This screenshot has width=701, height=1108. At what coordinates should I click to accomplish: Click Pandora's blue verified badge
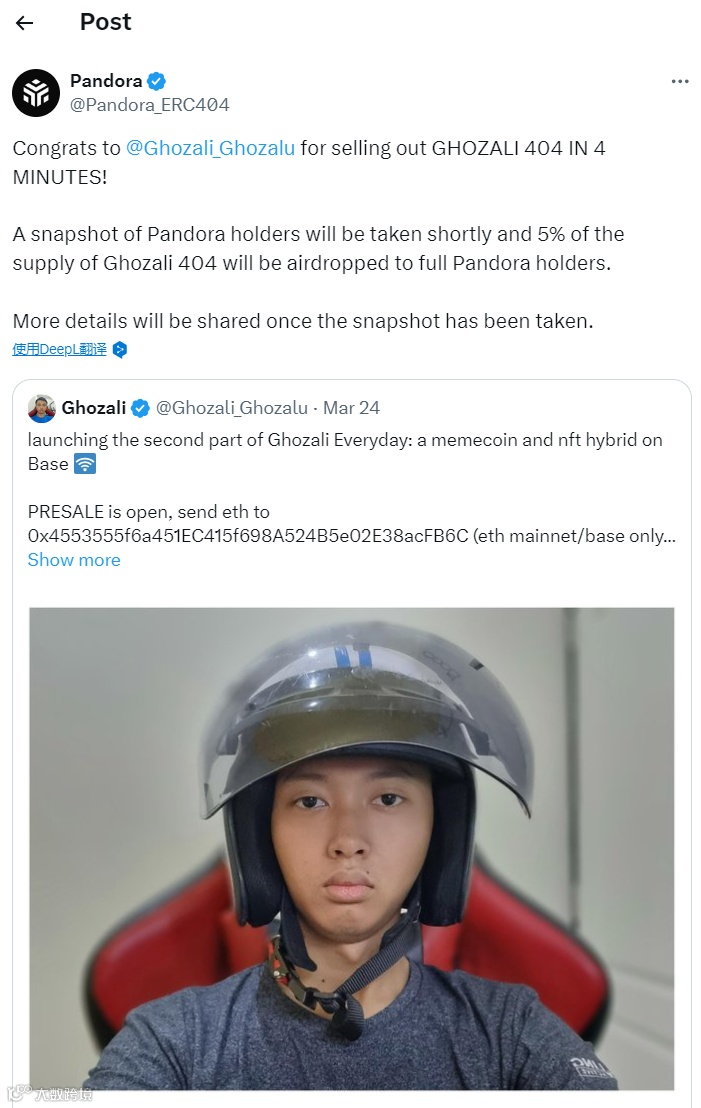[157, 81]
